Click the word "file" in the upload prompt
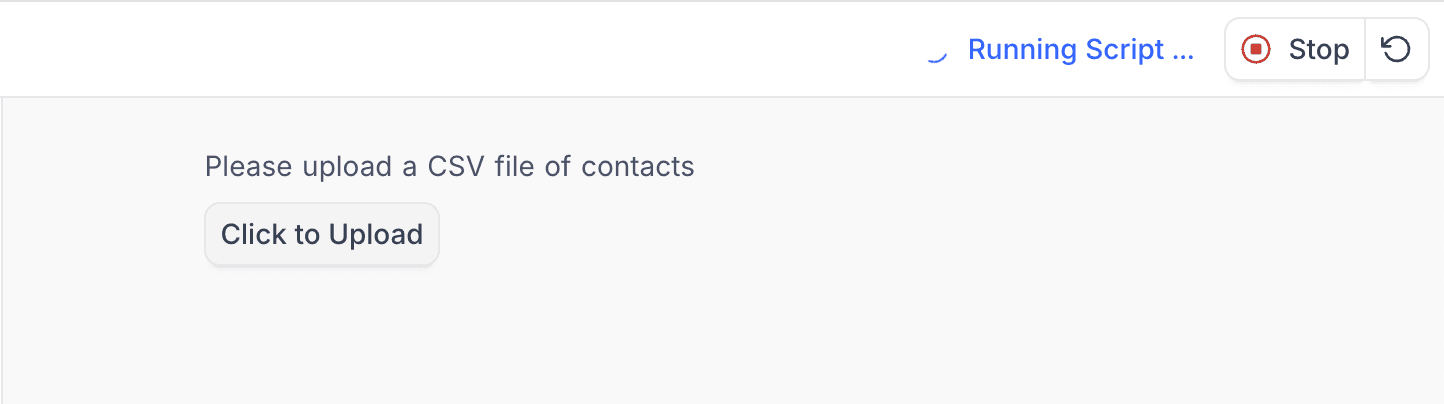Screen dimensions: 1444x404 pyautogui.click(x=514, y=166)
